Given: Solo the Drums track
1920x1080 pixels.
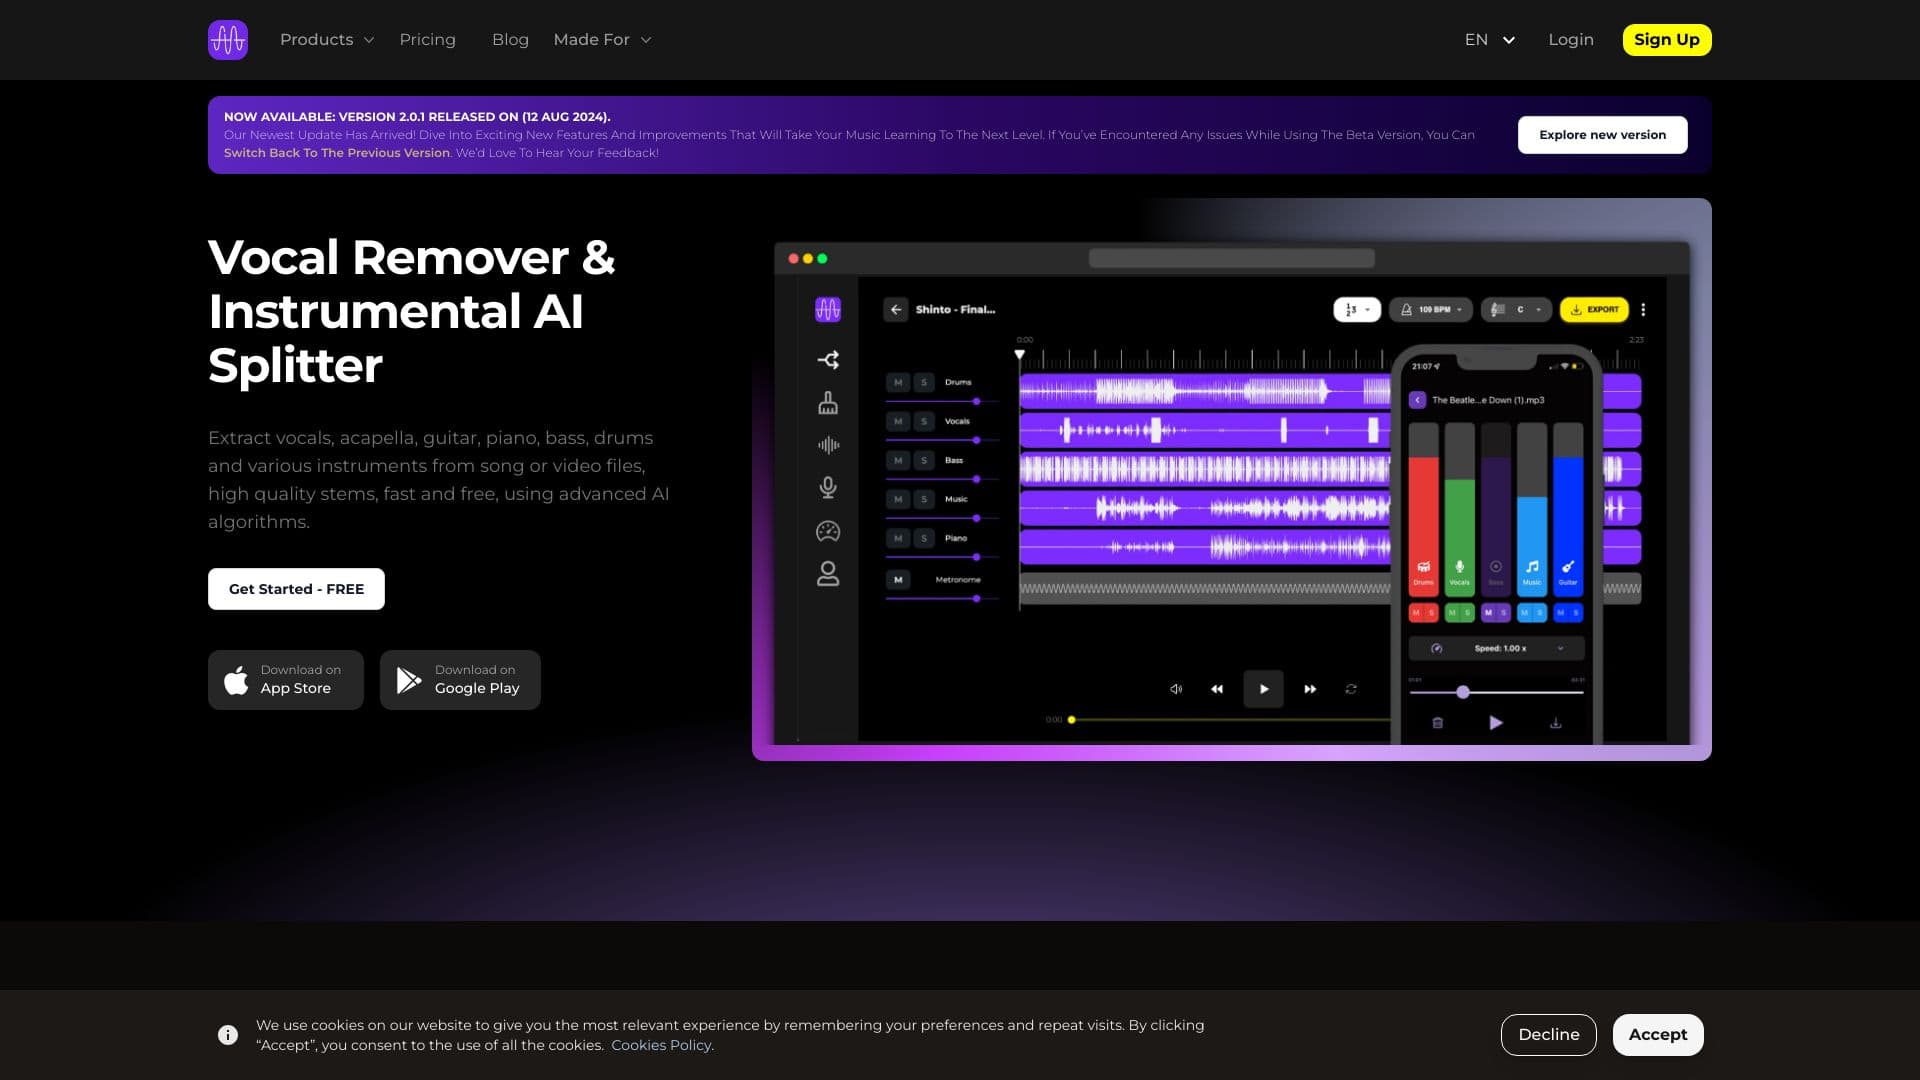Looking at the screenshot, I should [922, 382].
